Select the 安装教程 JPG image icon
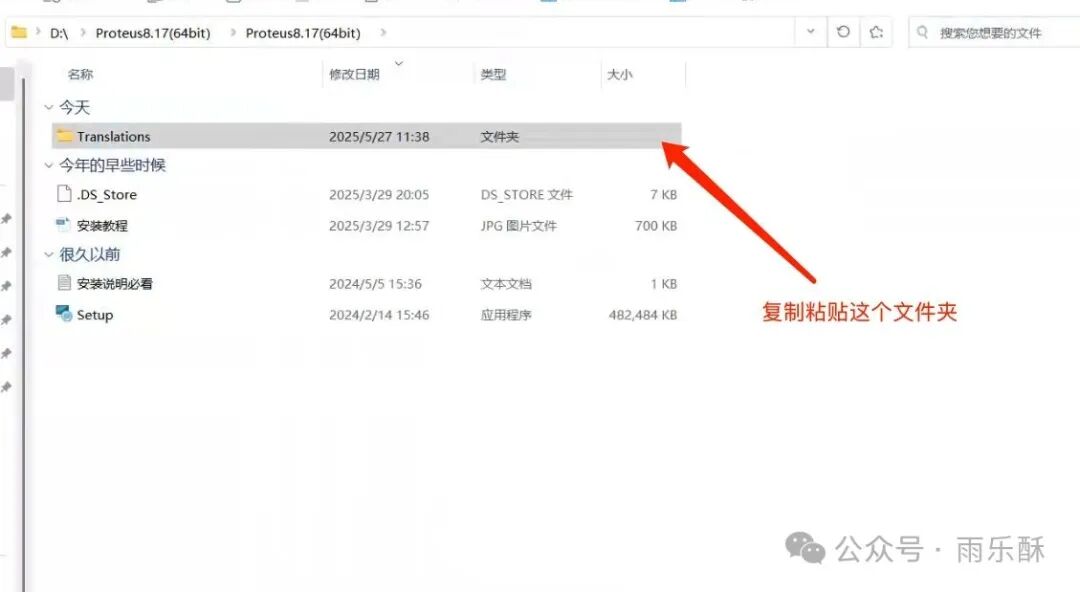This screenshot has width=1080, height=592. point(65,225)
